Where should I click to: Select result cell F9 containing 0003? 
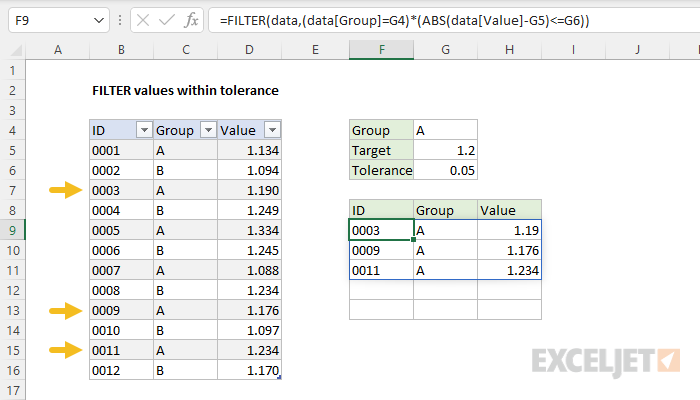coord(382,230)
